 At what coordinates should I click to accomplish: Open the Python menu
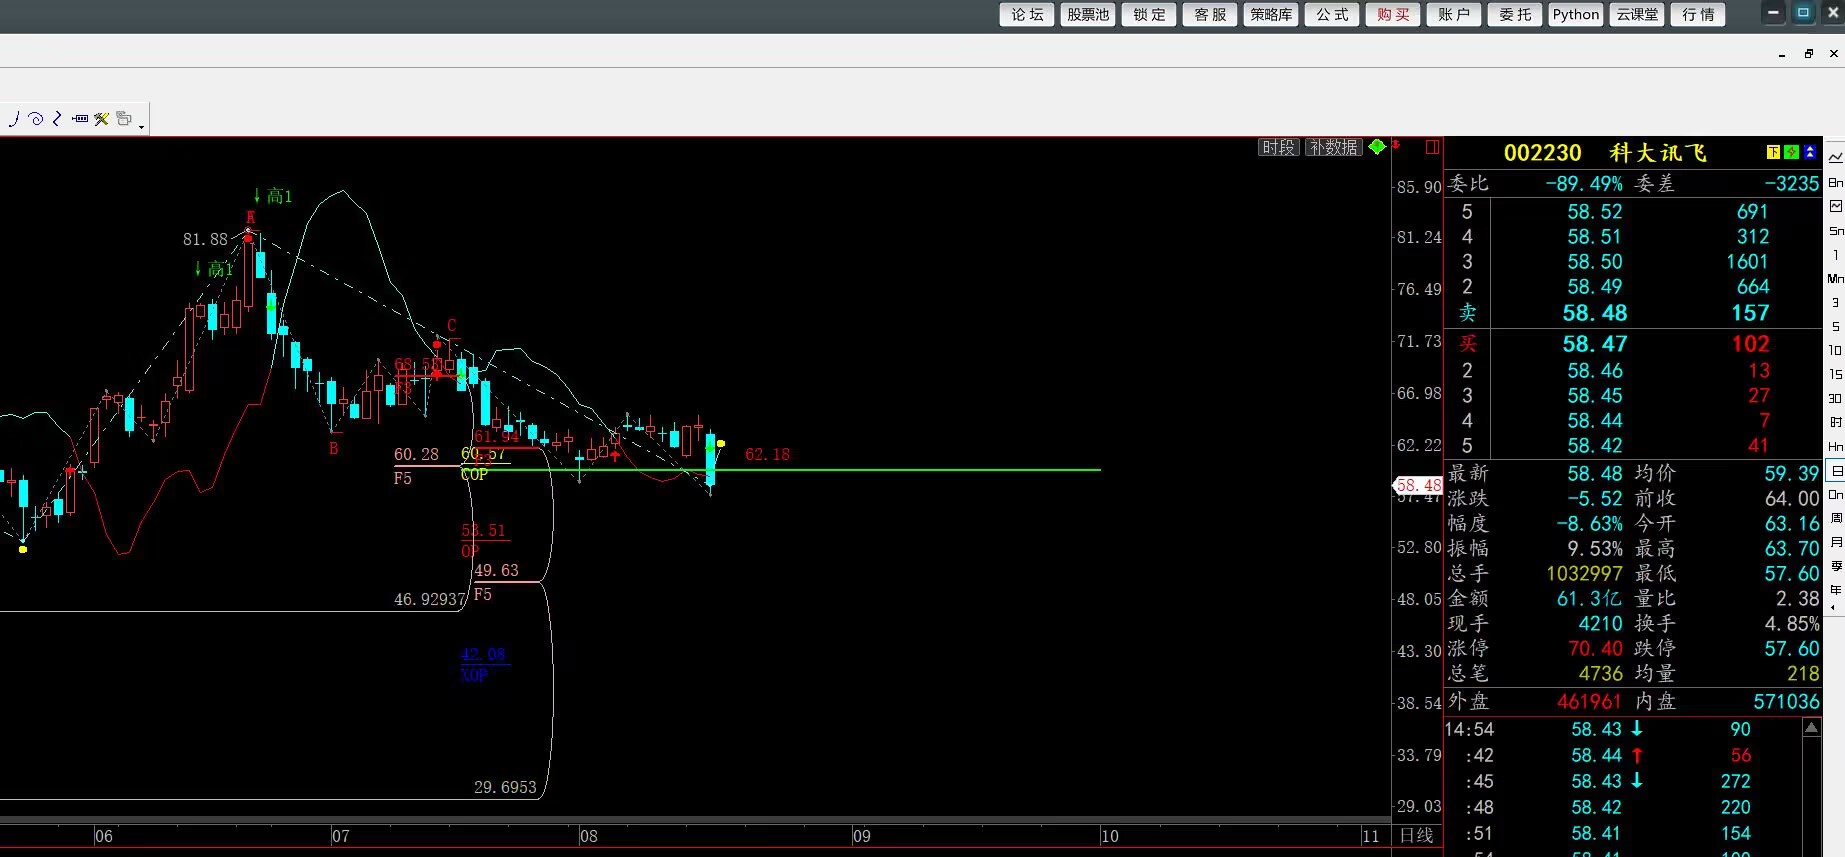pos(1576,14)
